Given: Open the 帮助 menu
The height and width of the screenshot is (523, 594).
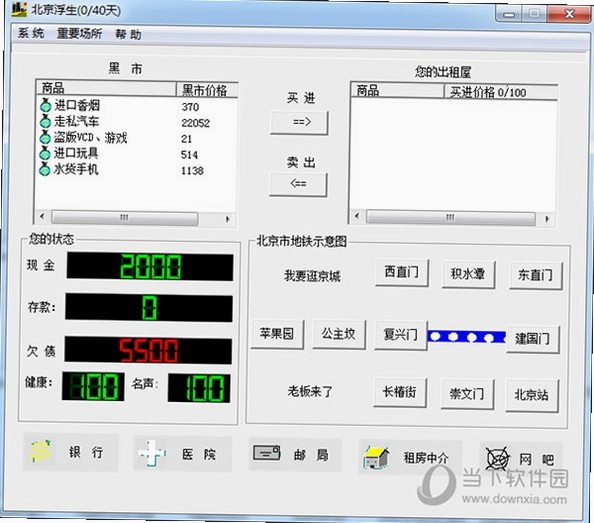Looking at the screenshot, I should 128,34.
